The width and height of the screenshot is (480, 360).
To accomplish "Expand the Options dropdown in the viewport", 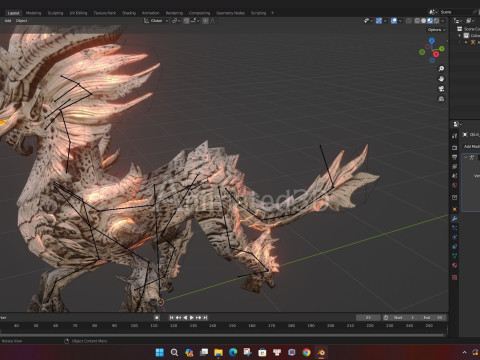I will (436, 30).
